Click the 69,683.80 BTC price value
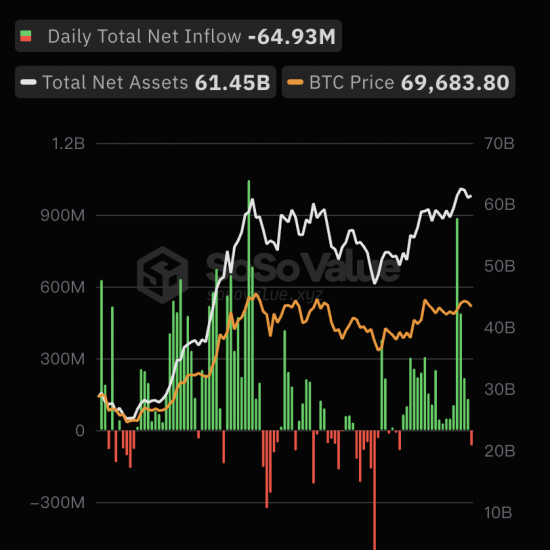 [x=455, y=83]
